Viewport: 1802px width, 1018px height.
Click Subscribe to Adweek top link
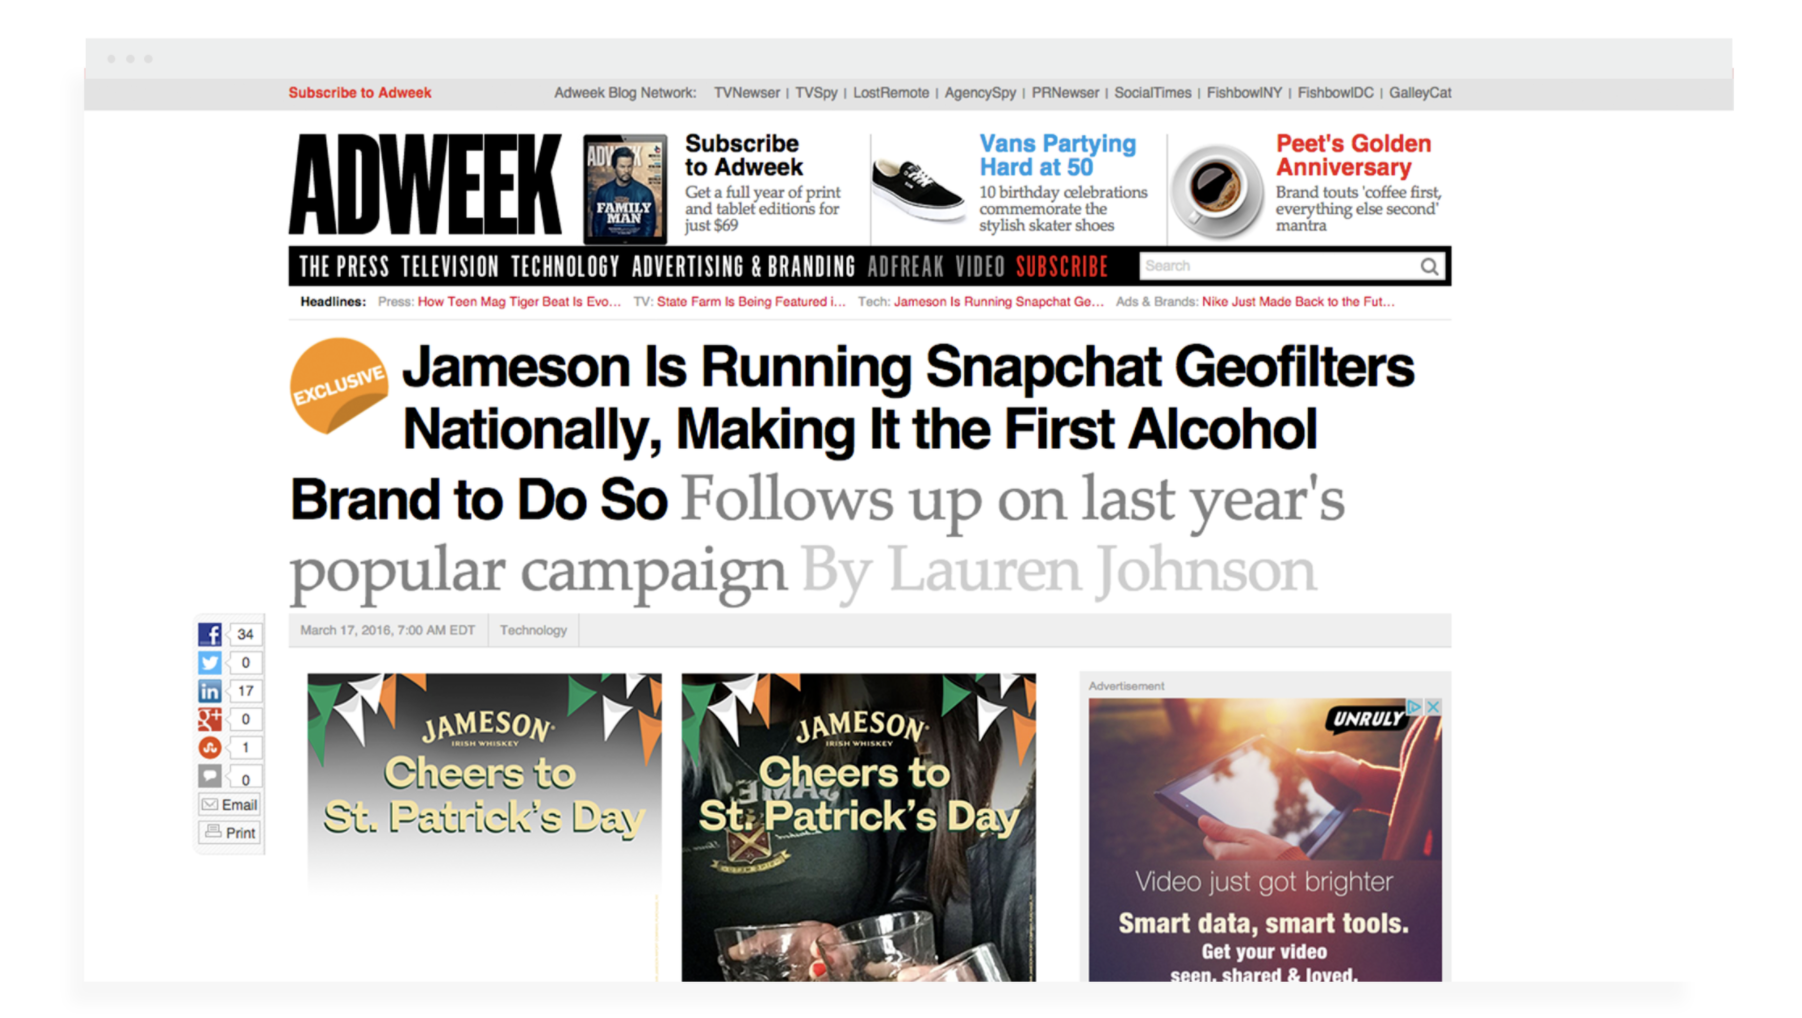(x=360, y=93)
